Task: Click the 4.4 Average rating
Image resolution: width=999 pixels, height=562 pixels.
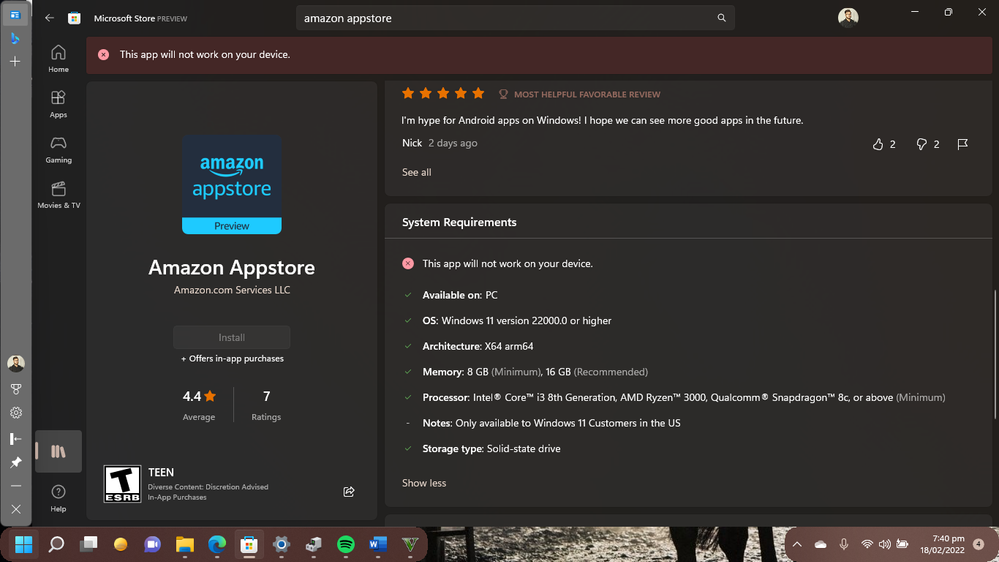Action: [199, 405]
